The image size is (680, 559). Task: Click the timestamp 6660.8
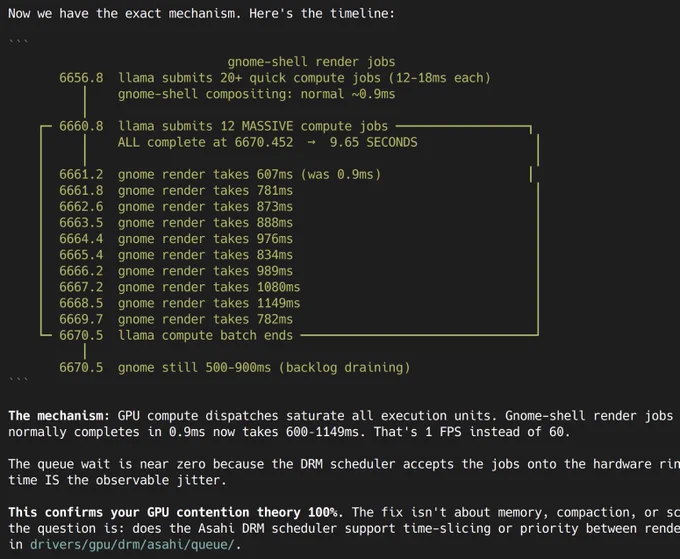[81, 126]
